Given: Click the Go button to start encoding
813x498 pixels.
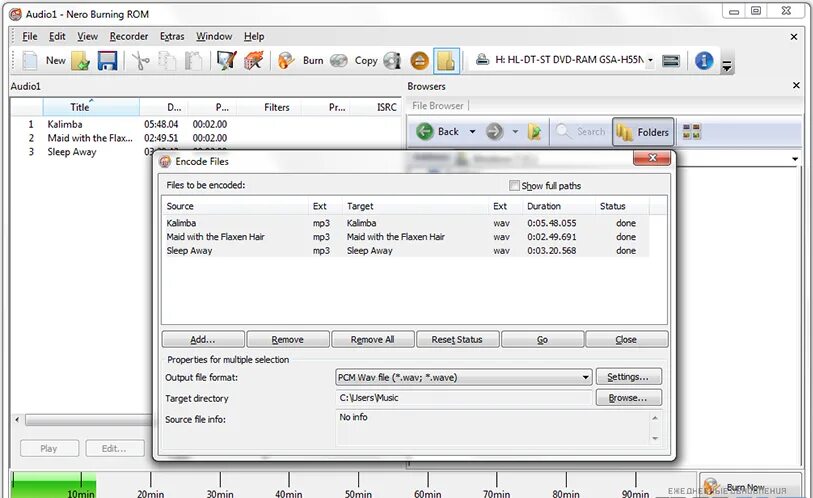Looking at the screenshot, I should point(542,339).
